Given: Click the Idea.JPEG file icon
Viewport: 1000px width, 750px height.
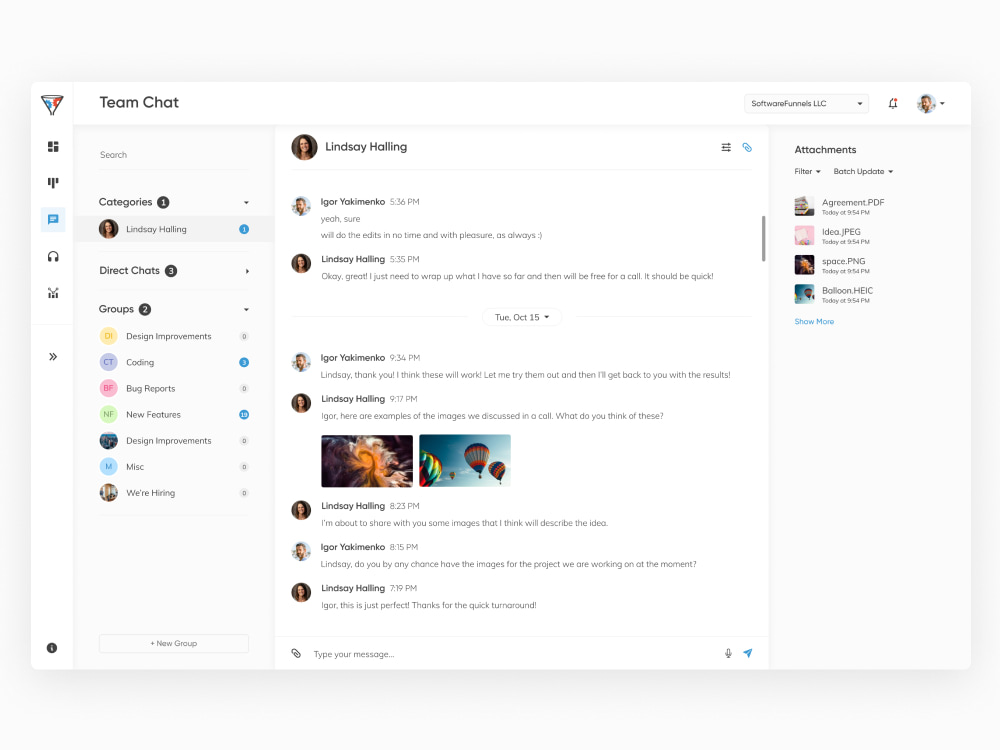Looking at the screenshot, I should point(804,235).
